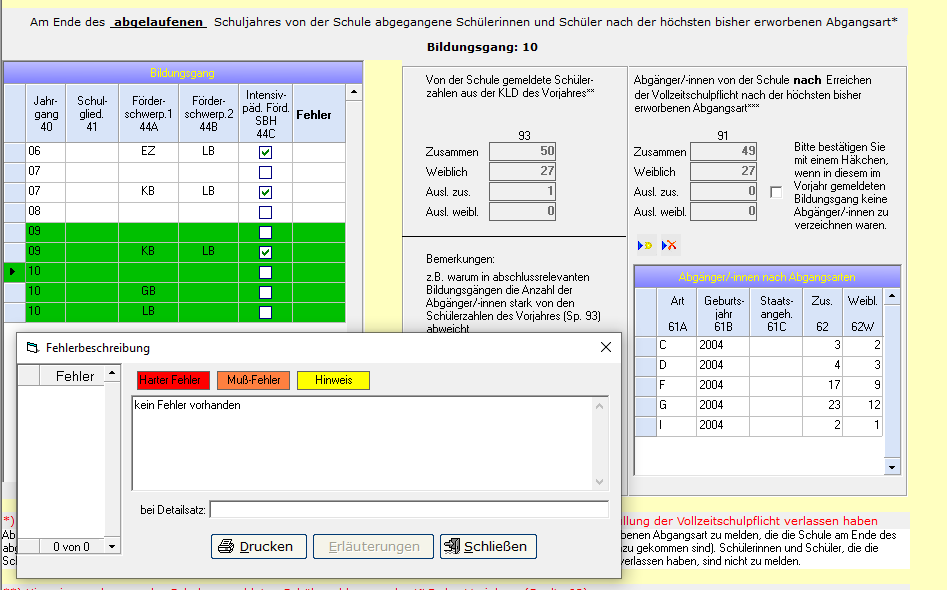Click down arrow of Fehler list navigator

tap(112, 547)
